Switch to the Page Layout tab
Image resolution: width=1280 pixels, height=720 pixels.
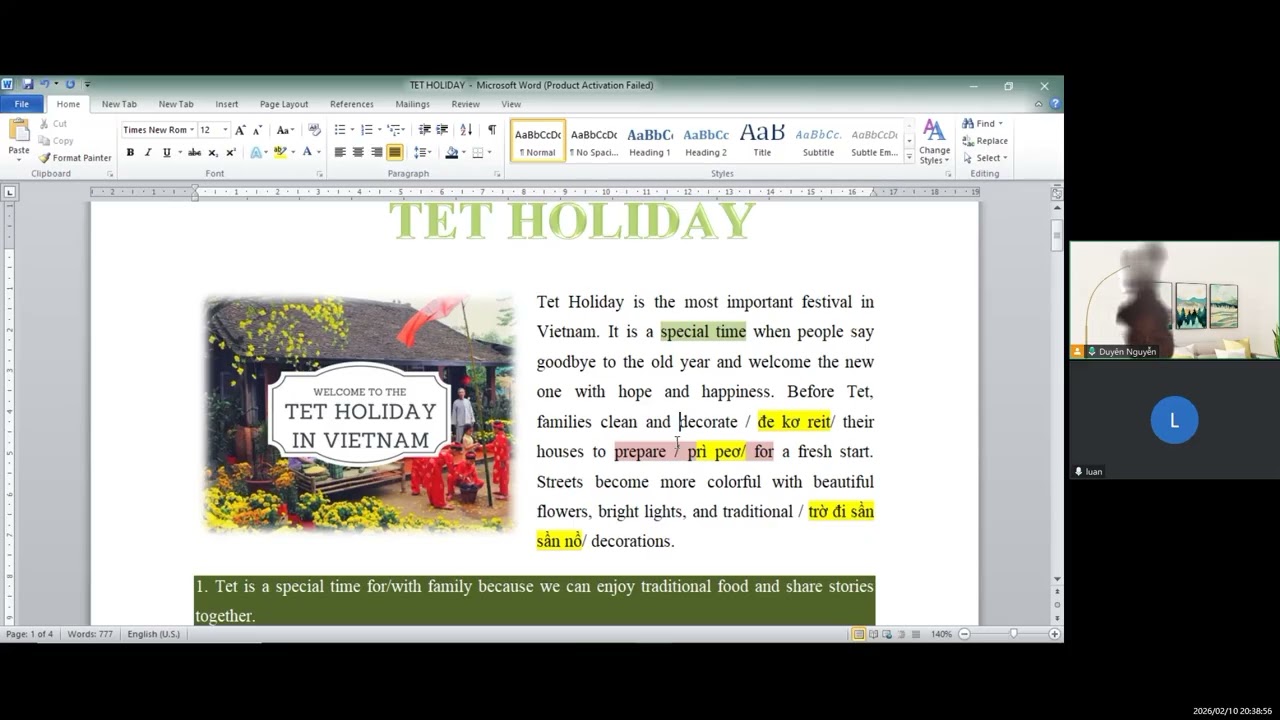[x=284, y=104]
